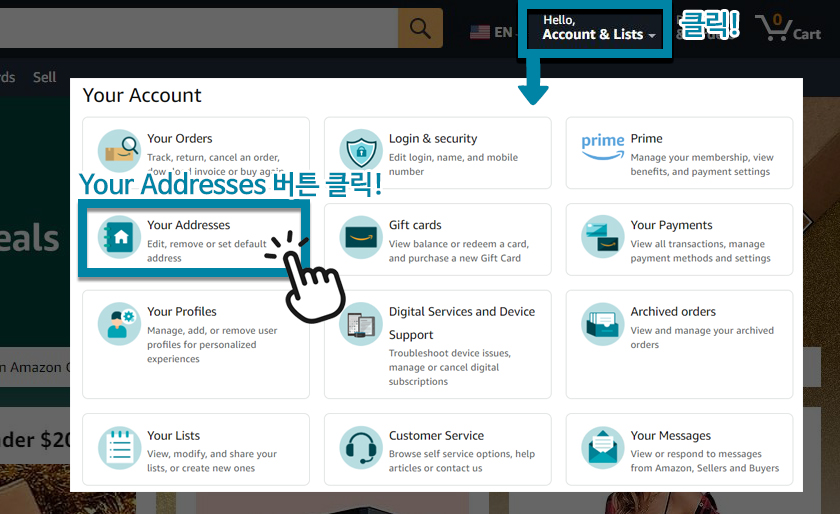Go to the Your Payments title
The width and height of the screenshot is (840, 514).
(671, 225)
